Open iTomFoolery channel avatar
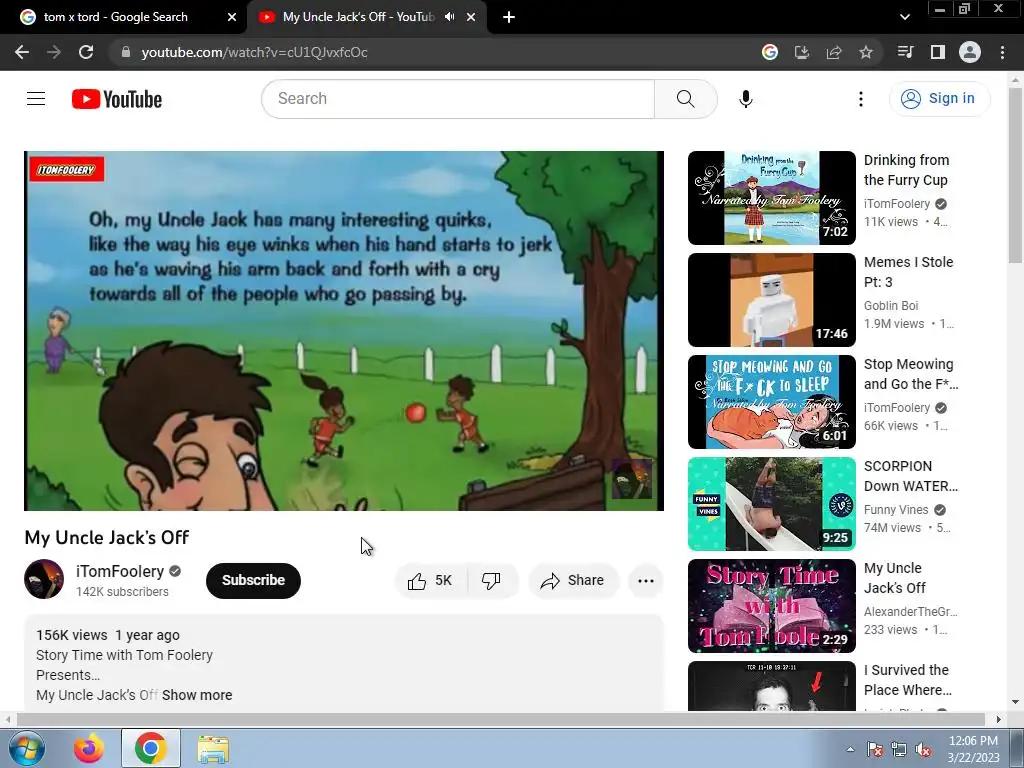This screenshot has width=1024, height=768. [44, 579]
